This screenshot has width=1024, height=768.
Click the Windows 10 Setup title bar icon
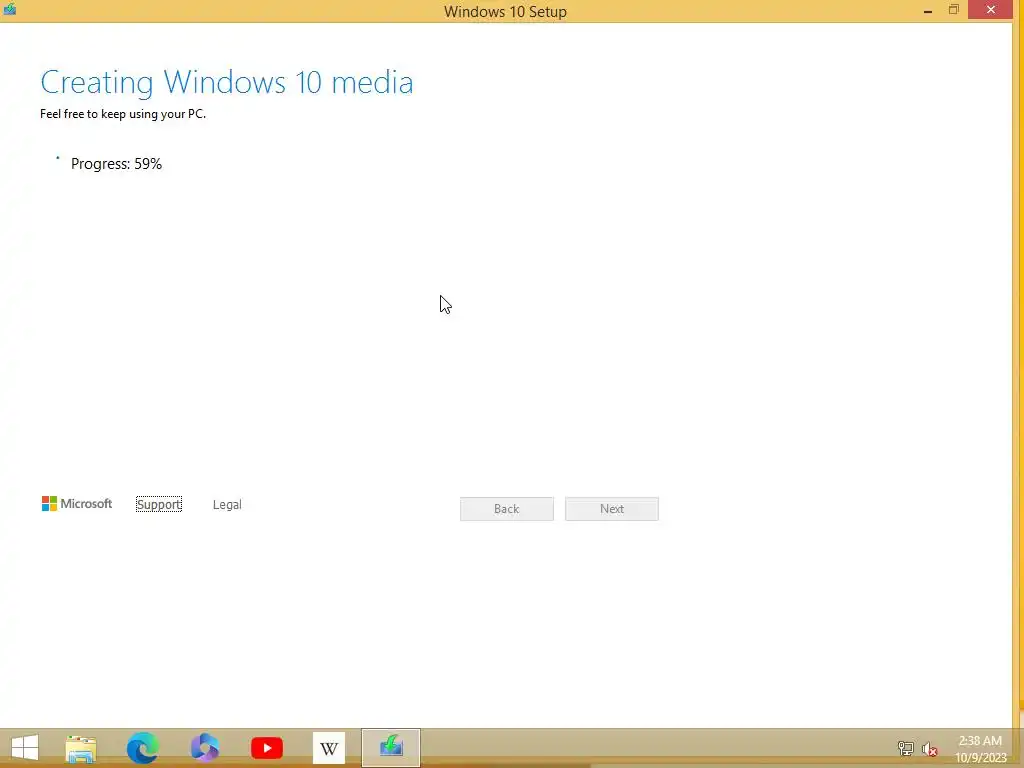pyautogui.click(x=10, y=9)
